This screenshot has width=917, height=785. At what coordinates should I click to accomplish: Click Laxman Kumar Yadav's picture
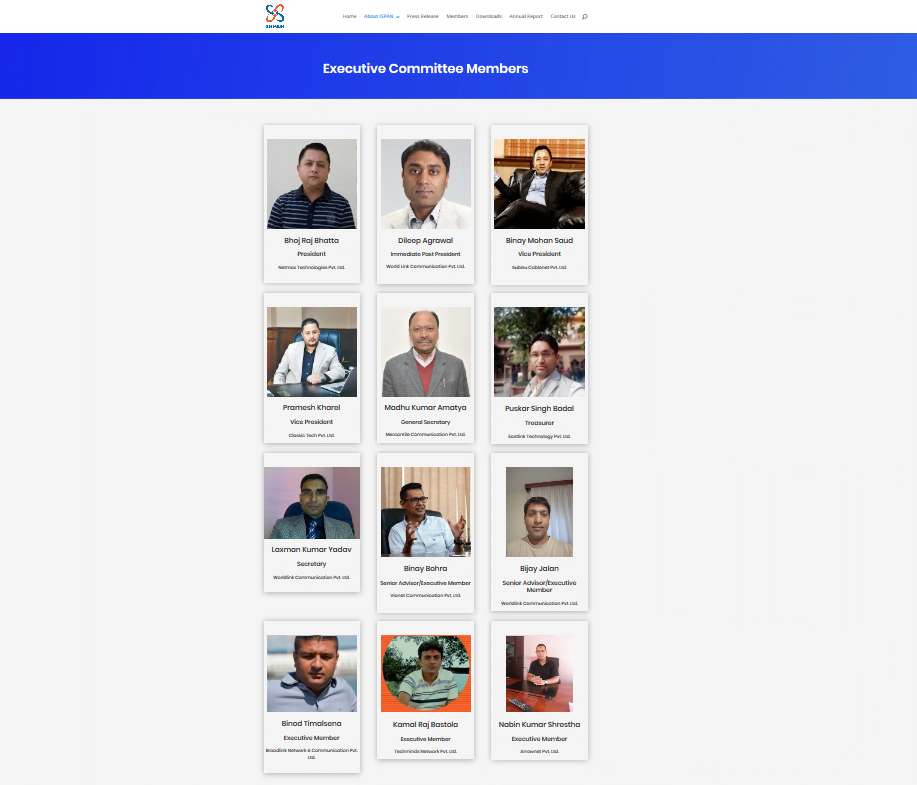click(312, 503)
